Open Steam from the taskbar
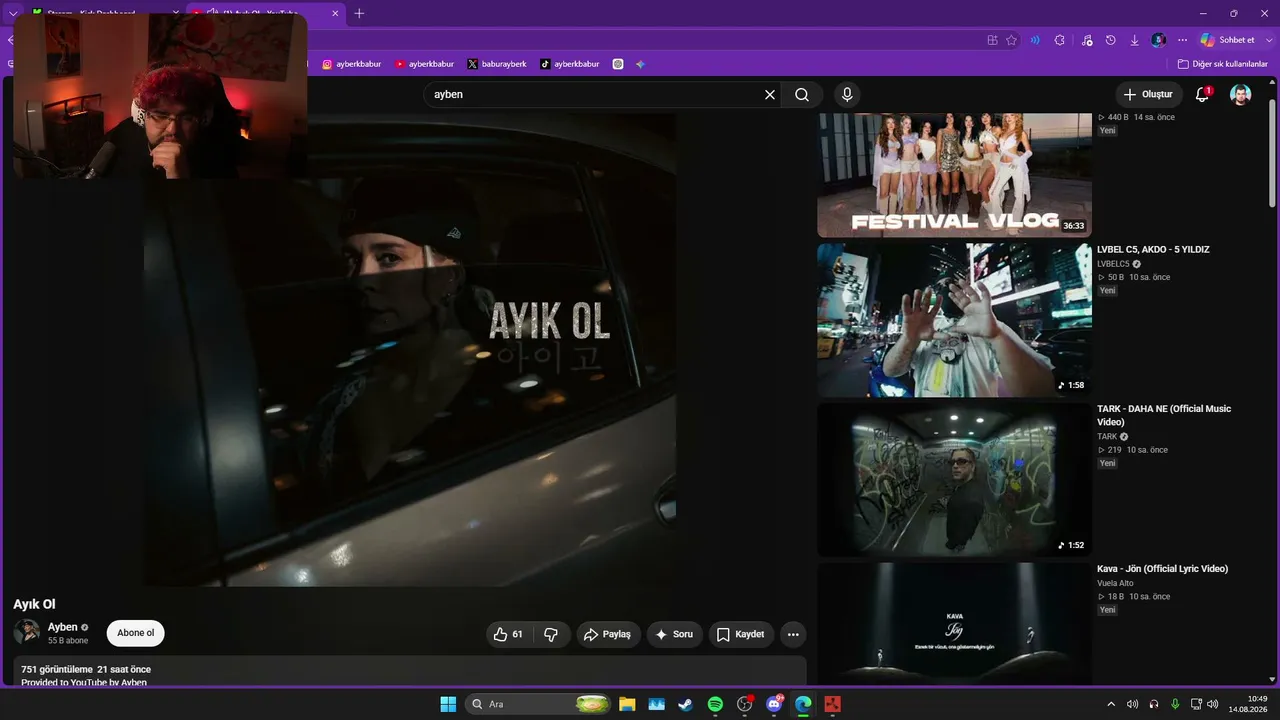This screenshot has width=1280, height=720. pyautogui.click(x=685, y=704)
